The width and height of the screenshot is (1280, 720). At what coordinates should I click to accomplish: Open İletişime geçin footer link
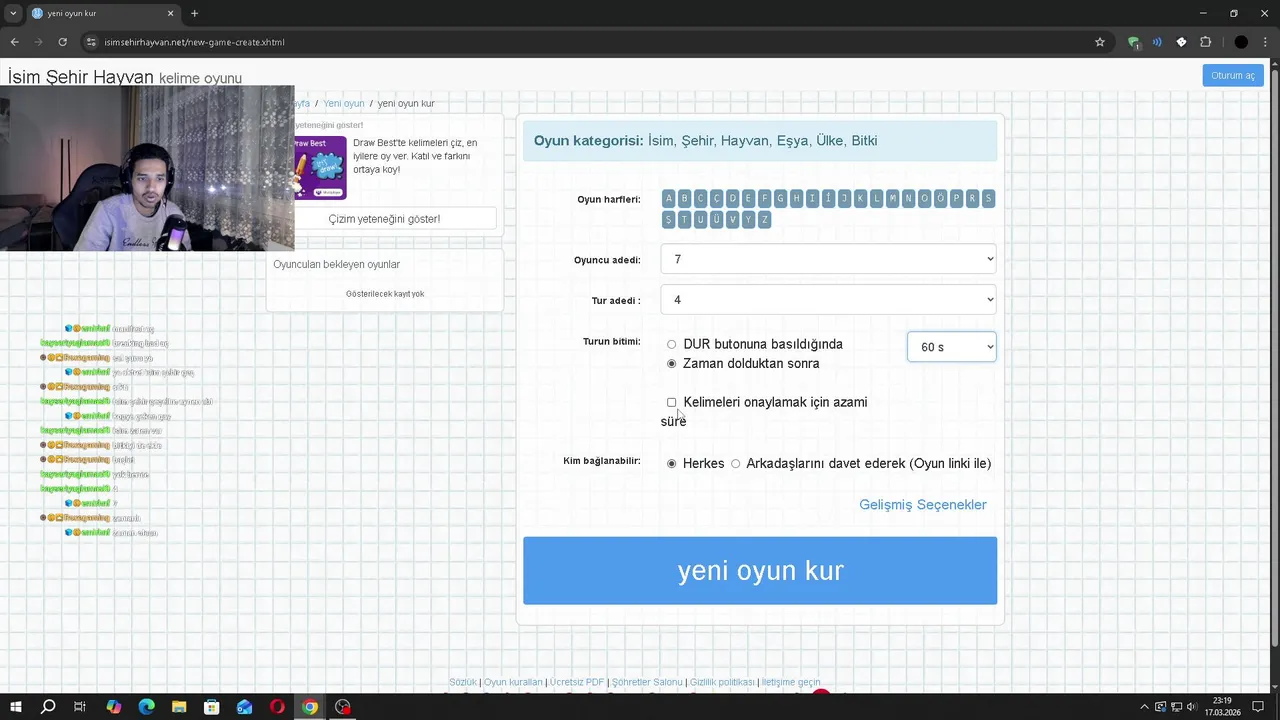[791, 682]
